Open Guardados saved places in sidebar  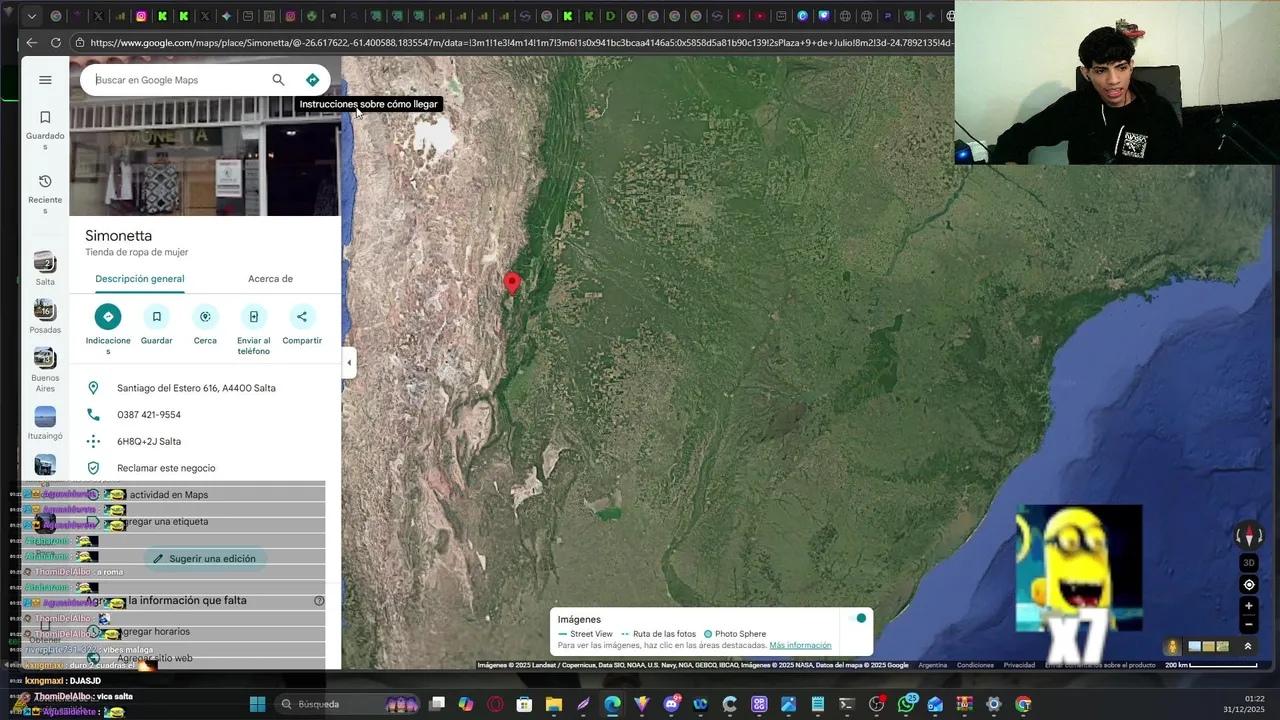[45, 130]
